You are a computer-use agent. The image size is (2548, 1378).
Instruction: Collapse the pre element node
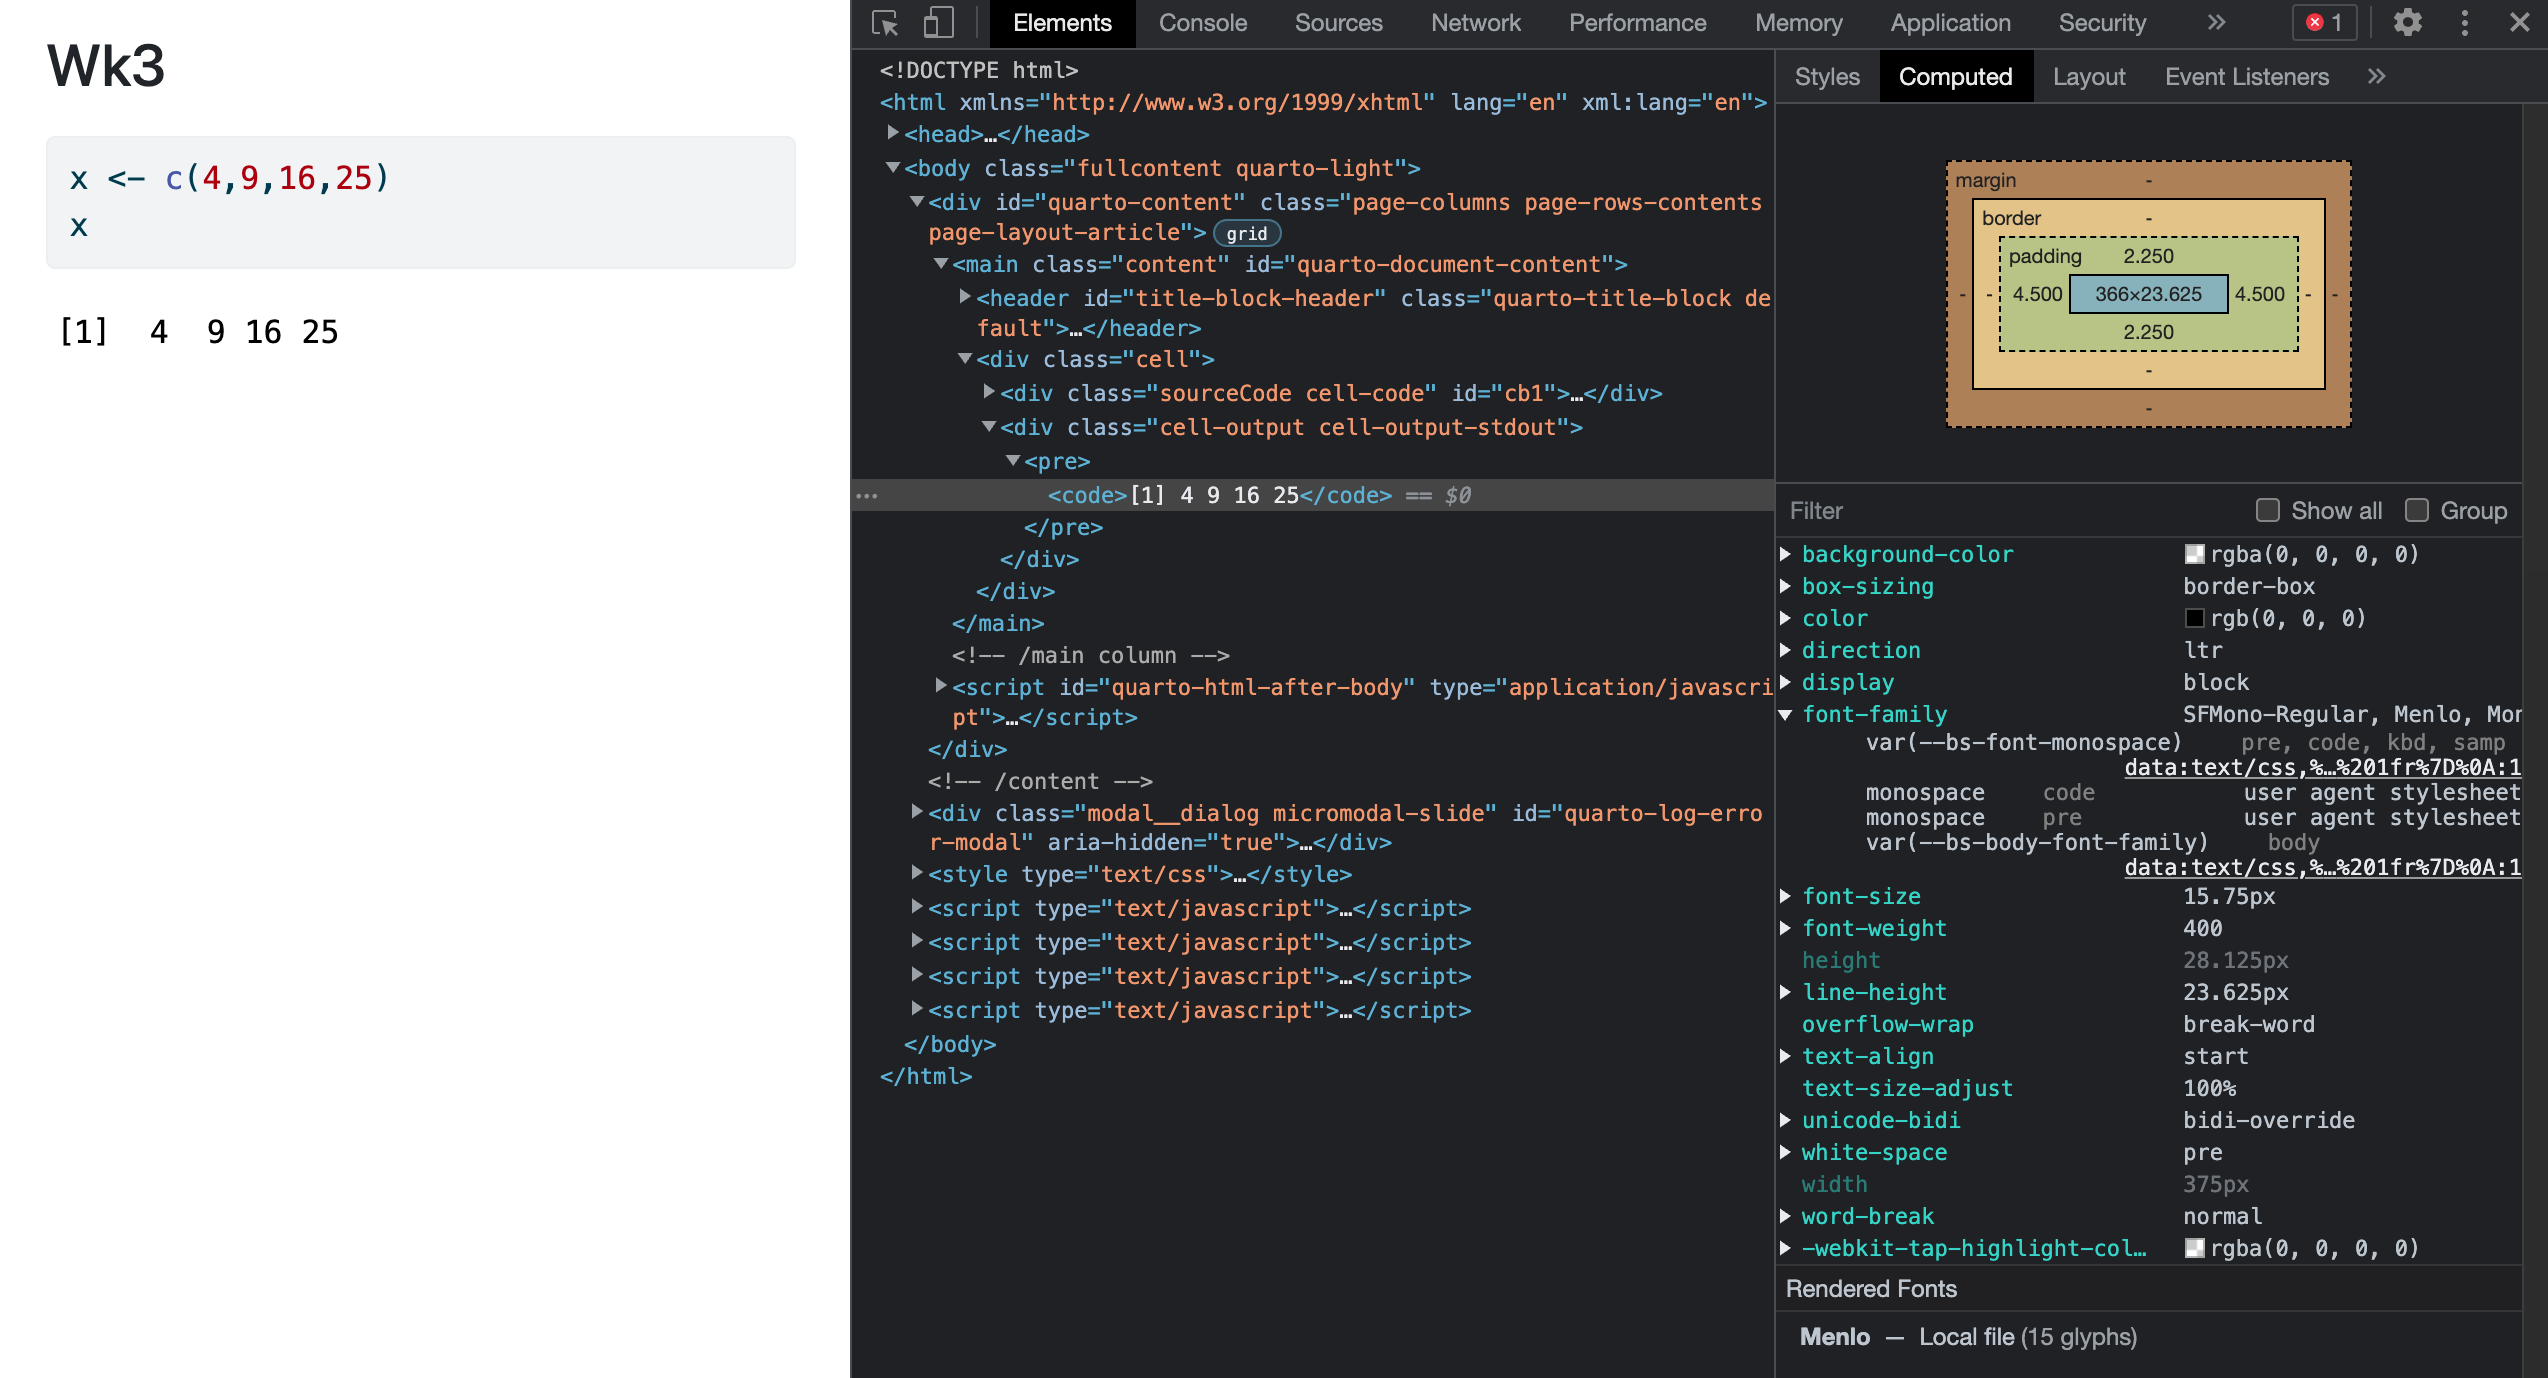point(1013,461)
